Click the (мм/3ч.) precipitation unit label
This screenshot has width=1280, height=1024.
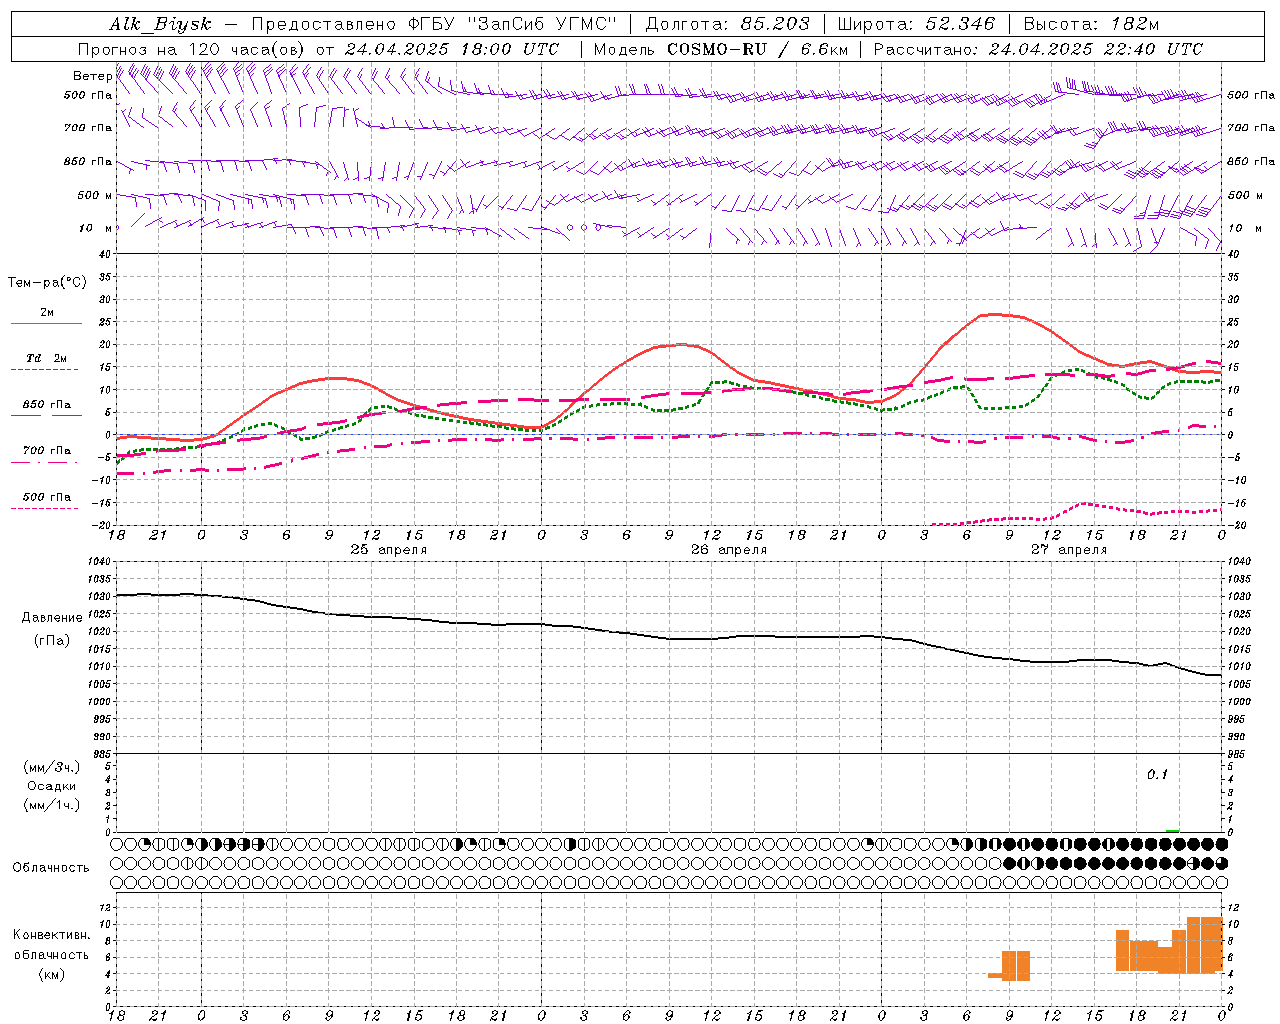[x=52, y=767]
